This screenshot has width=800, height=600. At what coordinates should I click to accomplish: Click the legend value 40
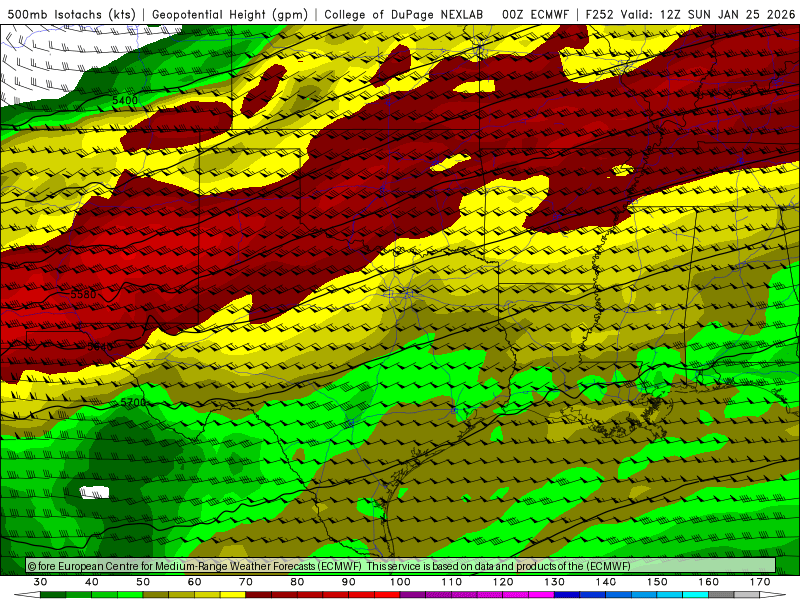click(92, 582)
